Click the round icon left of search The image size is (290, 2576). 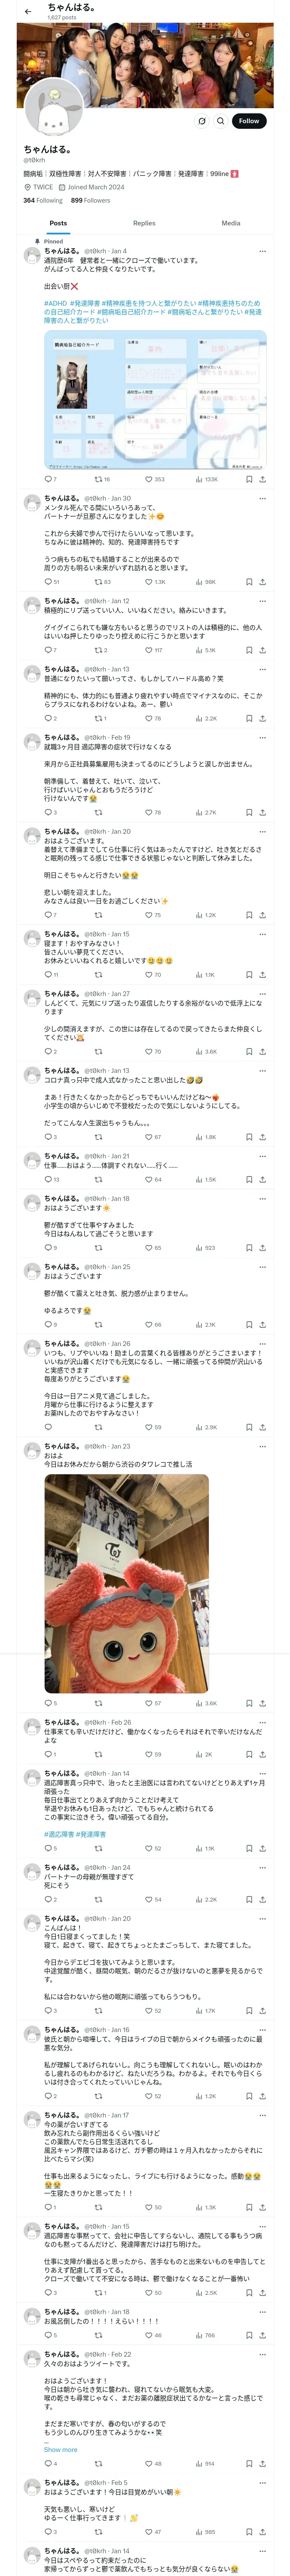pyautogui.click(x=202, y=121)
